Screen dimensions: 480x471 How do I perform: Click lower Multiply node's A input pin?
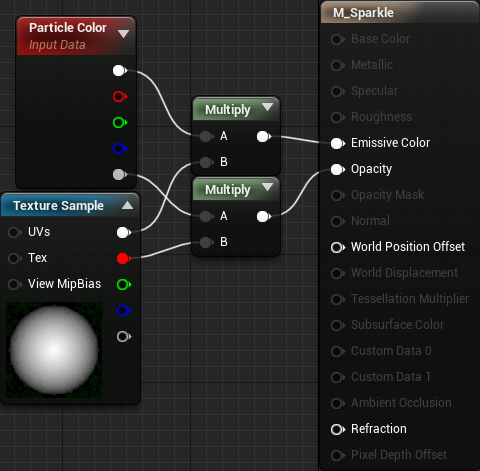[x=207, y=216]
